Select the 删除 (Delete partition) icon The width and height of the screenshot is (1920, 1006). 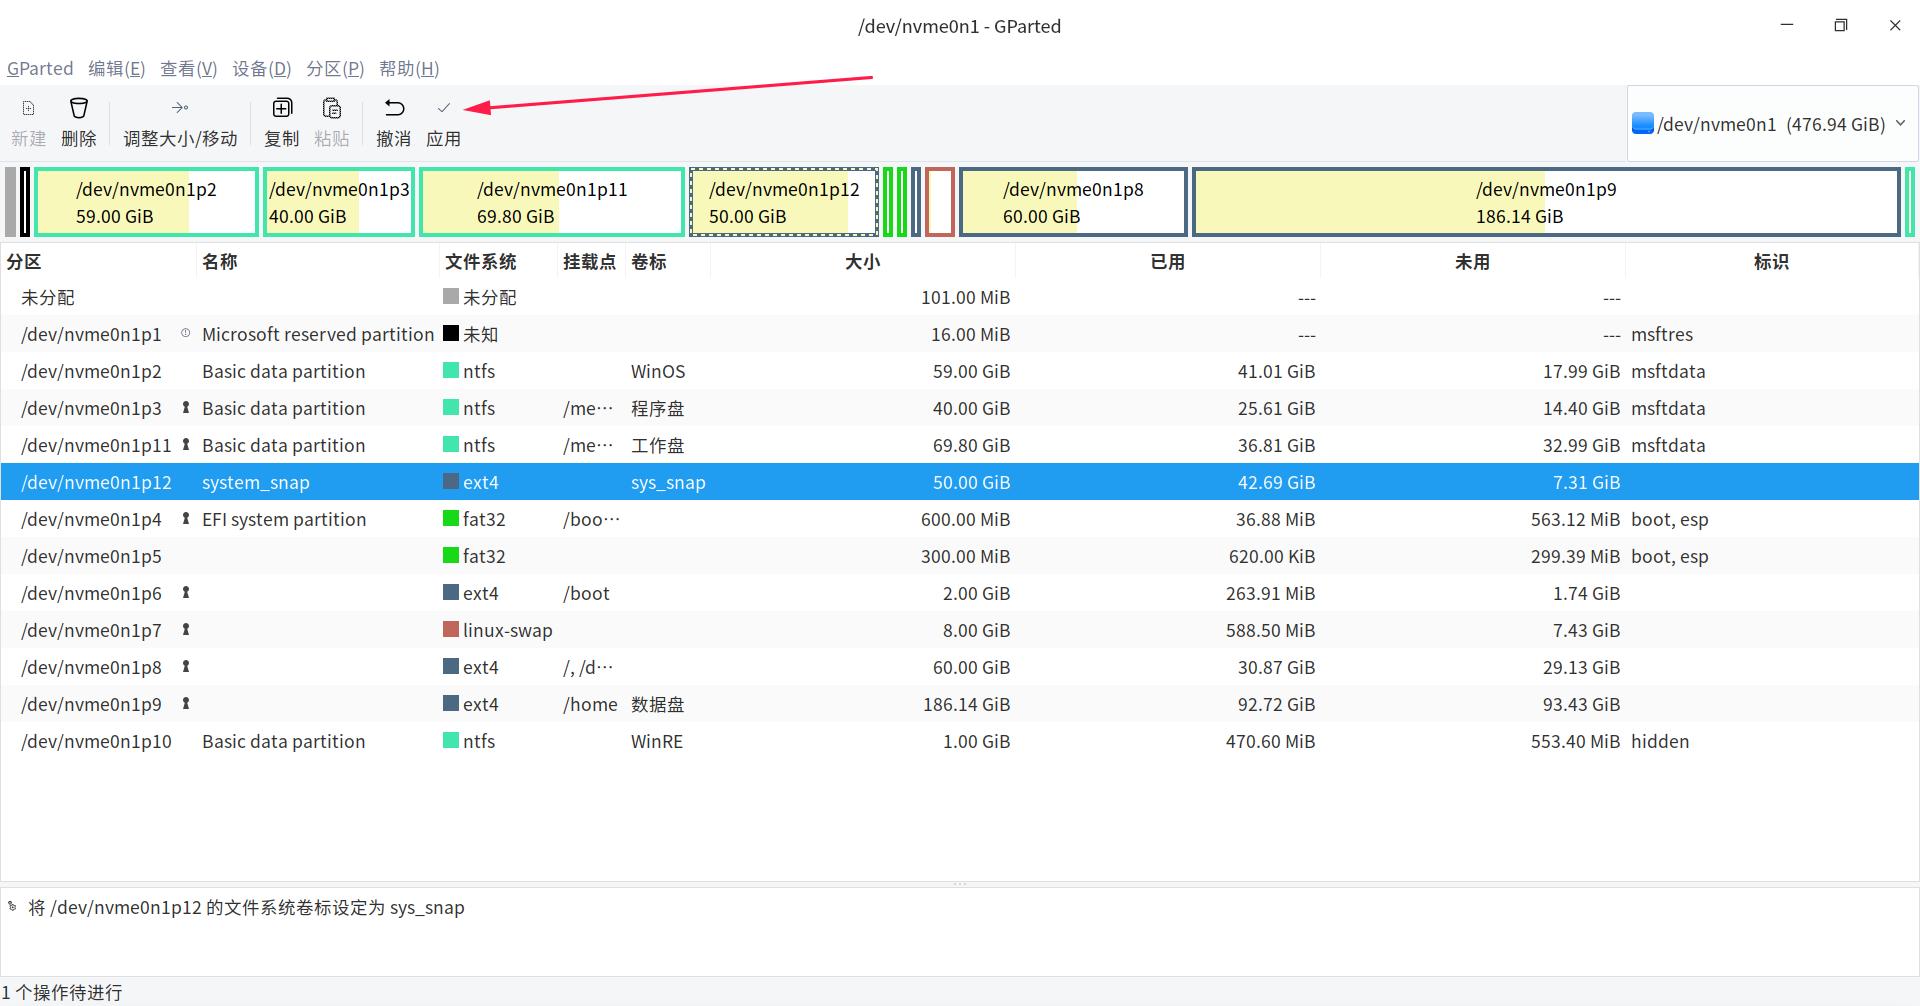(79, 120)
